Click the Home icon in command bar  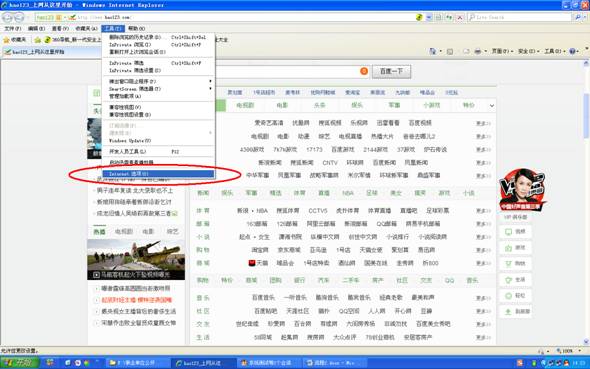point(433,51)
